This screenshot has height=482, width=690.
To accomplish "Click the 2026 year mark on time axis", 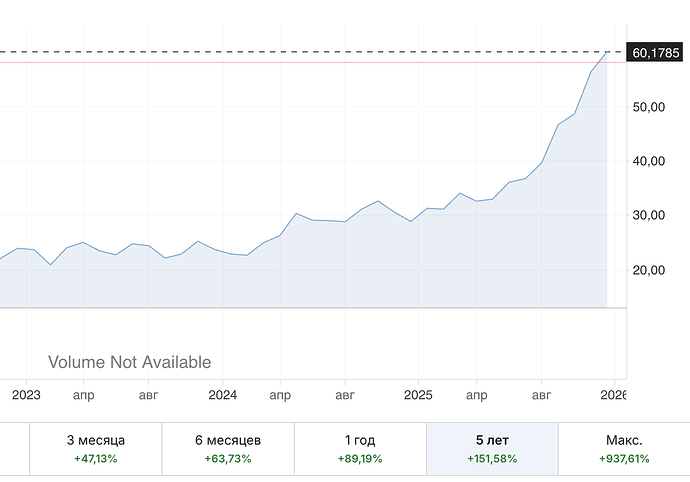I will [612, 395].
